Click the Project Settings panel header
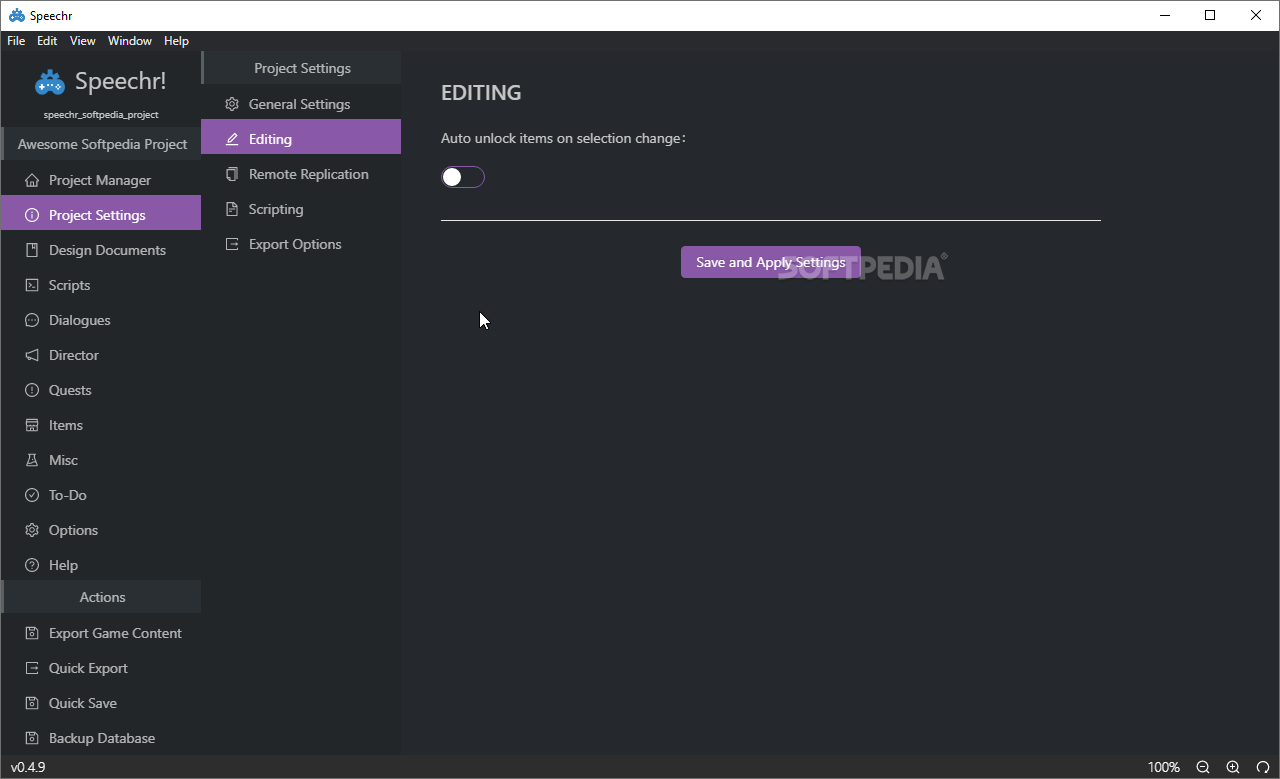Screen dimensions: 1280x779 click(302, 68)
